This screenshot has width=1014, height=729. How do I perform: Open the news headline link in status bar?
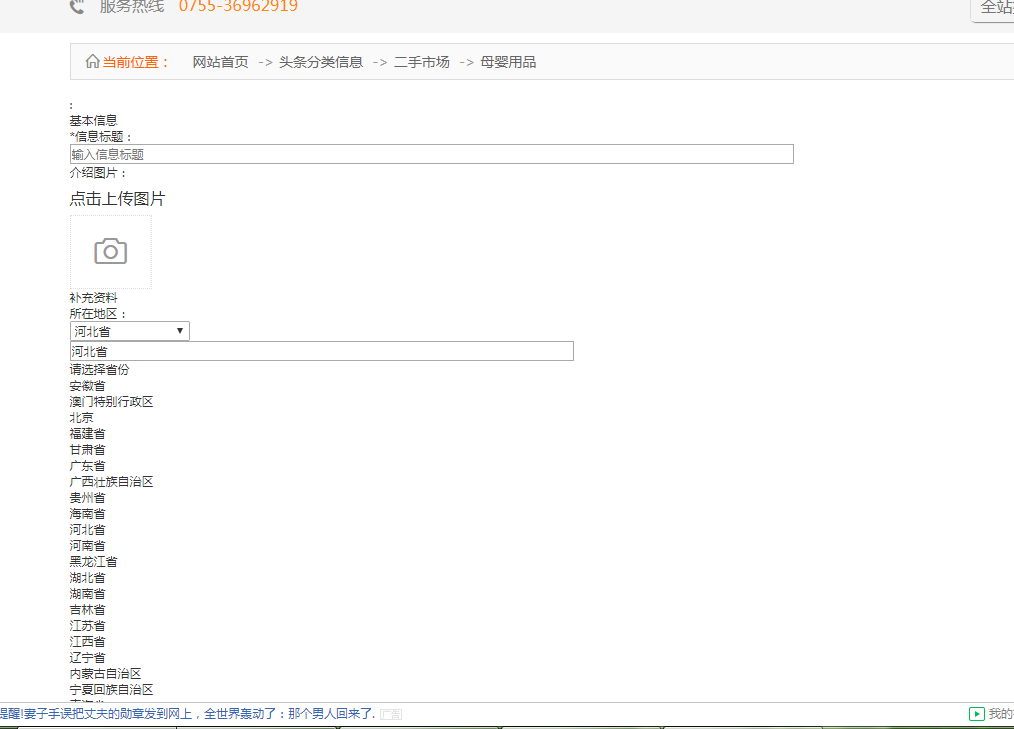[190, 714]
